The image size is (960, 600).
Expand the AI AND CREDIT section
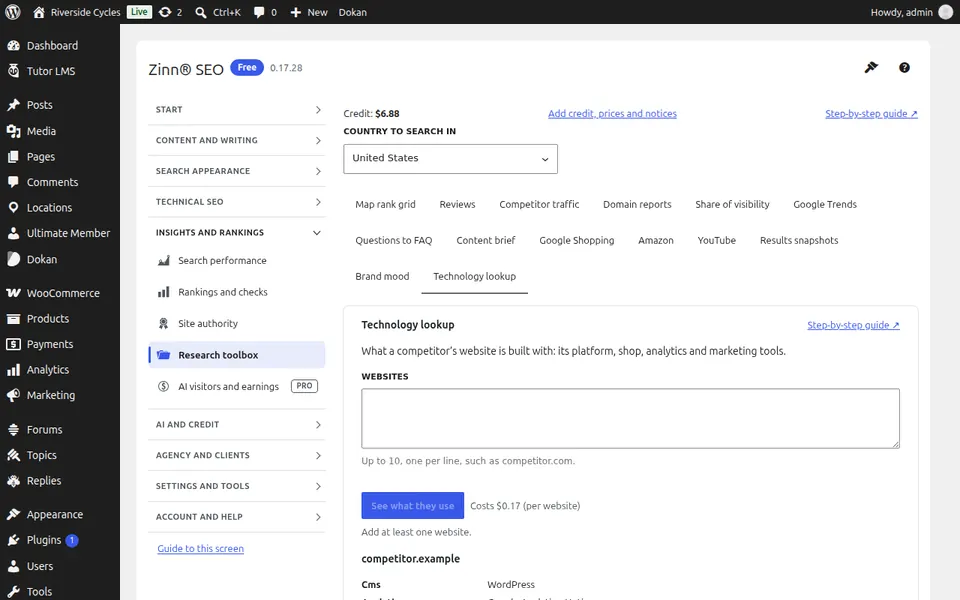pyautogui.click(x=237, y=424)
